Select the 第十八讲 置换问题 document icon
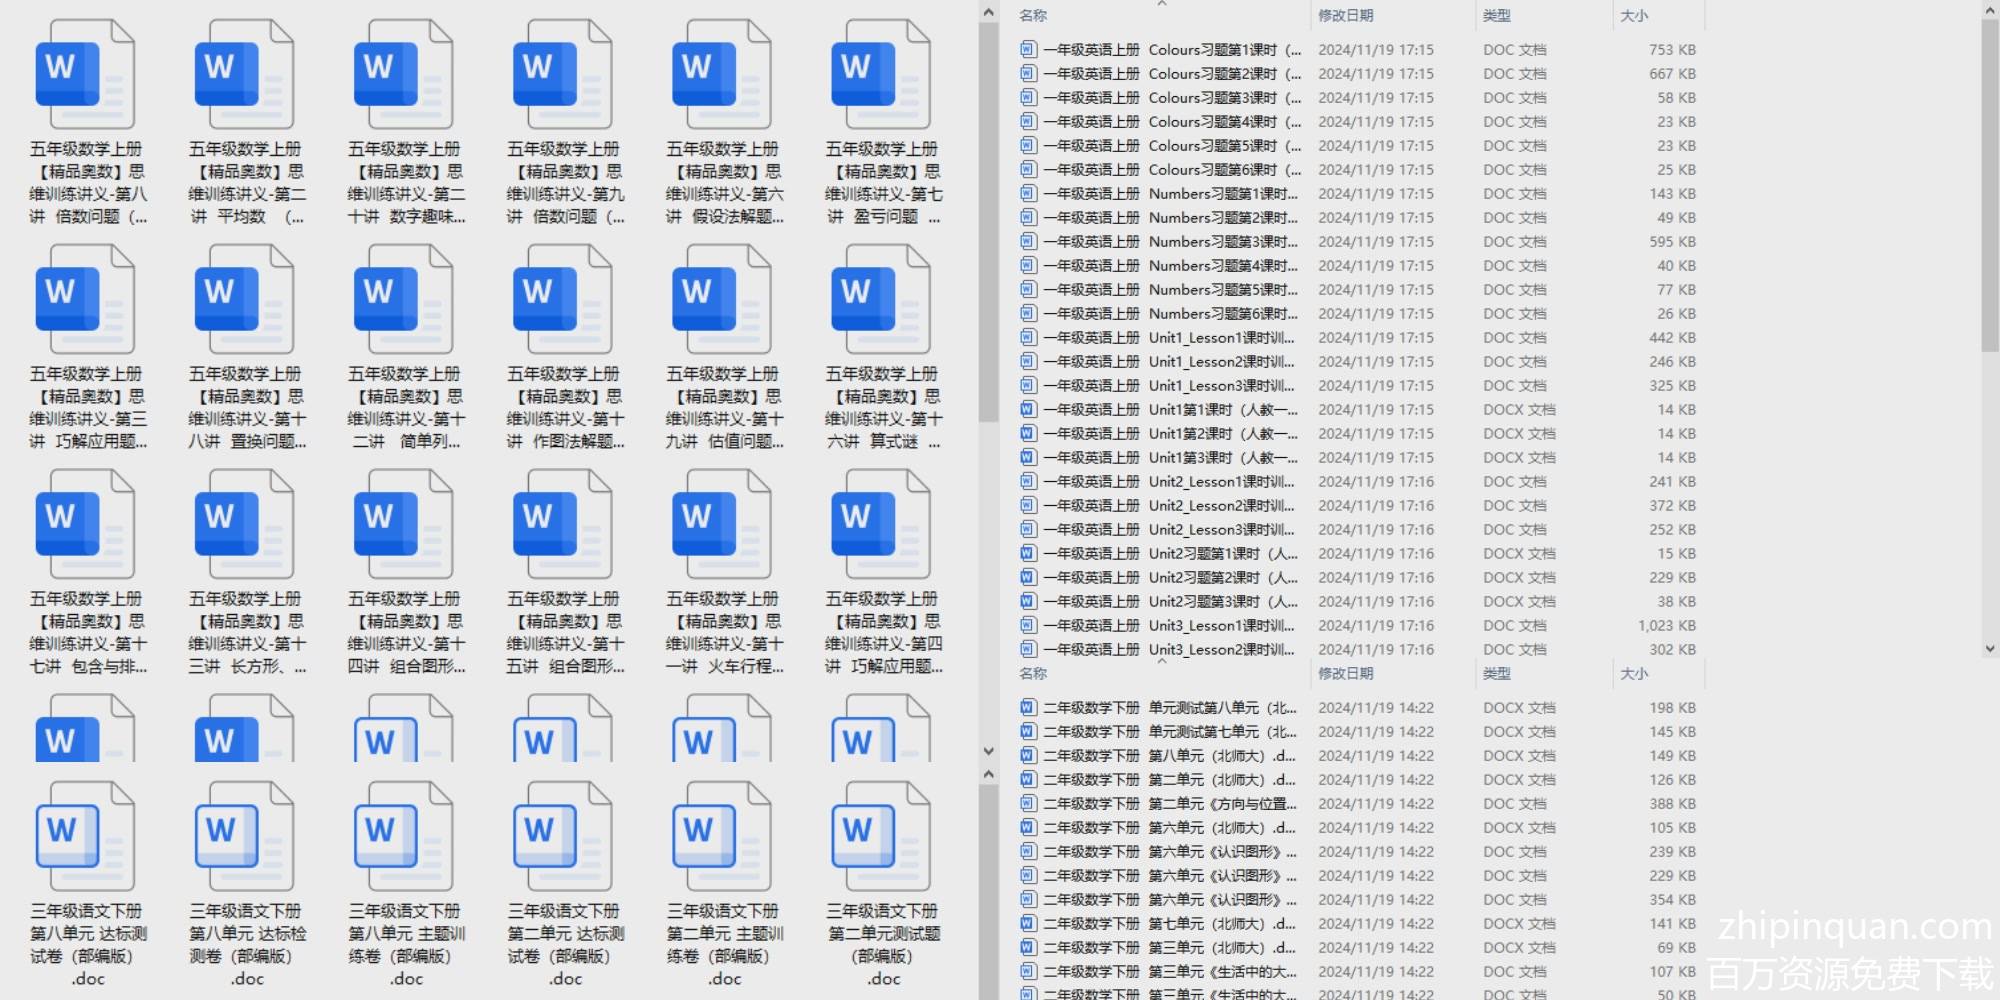Viewport: 2000px width, 1000px height. [244, 300]
